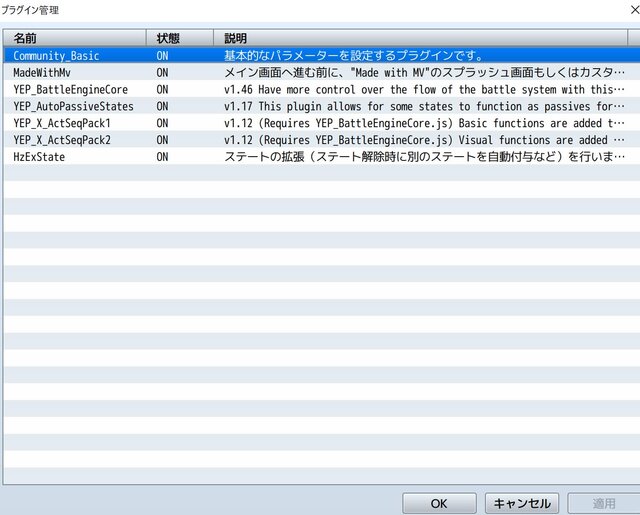Click the v1.17 passives description
640x515 pixels.
424,107
